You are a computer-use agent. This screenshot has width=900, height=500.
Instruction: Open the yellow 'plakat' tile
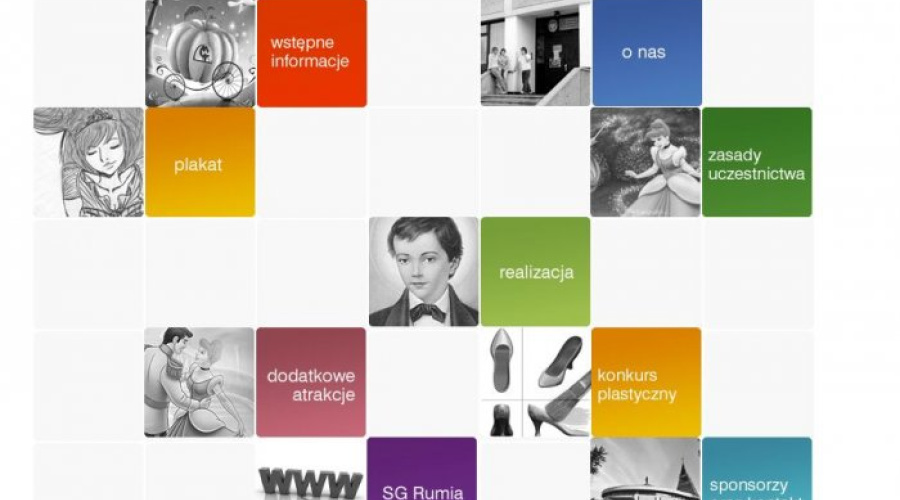[200, 162]
